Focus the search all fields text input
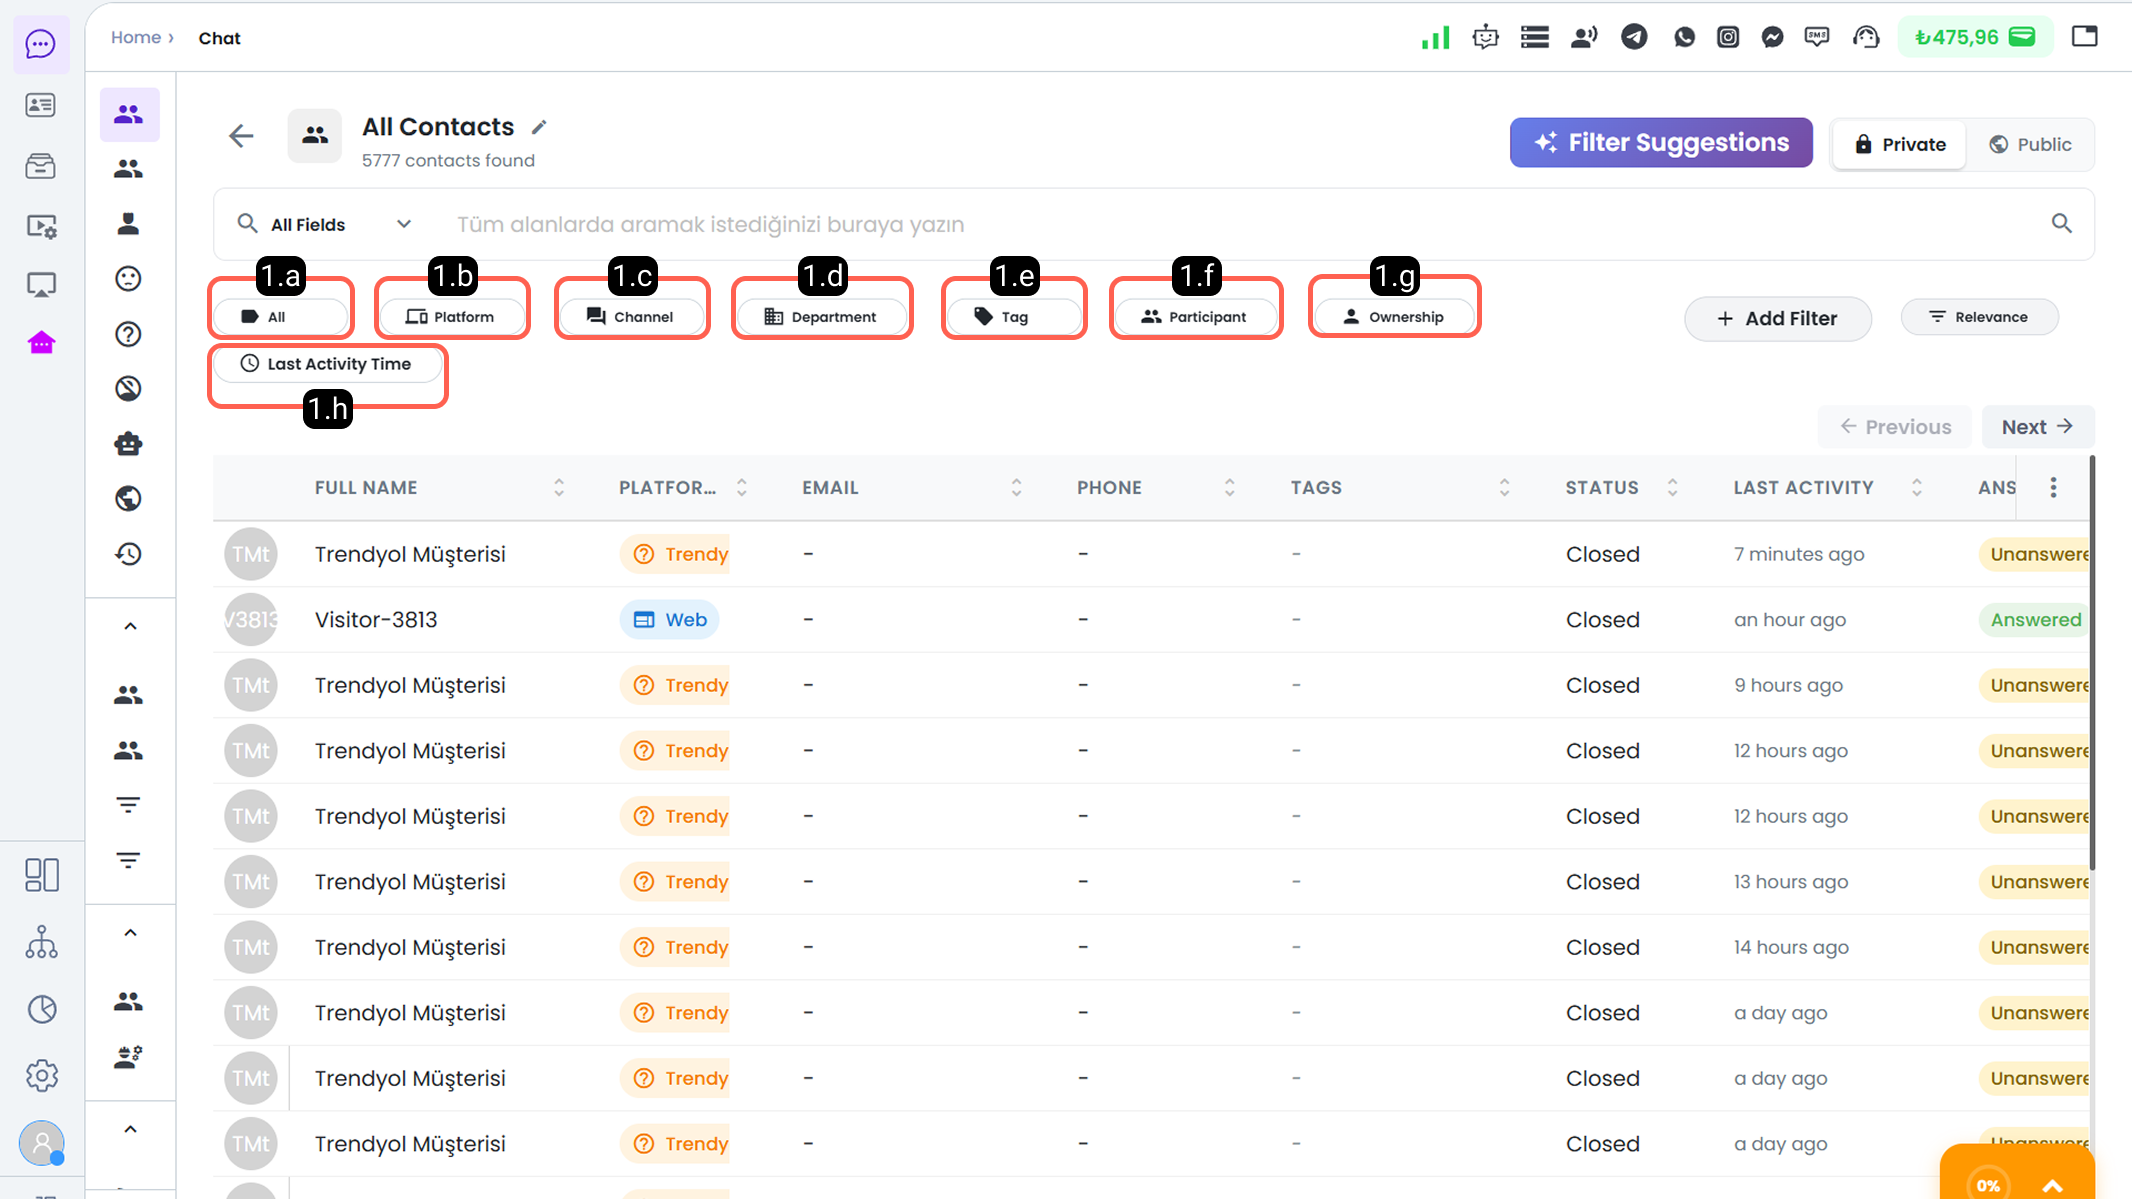 [x=1240, y=225]
